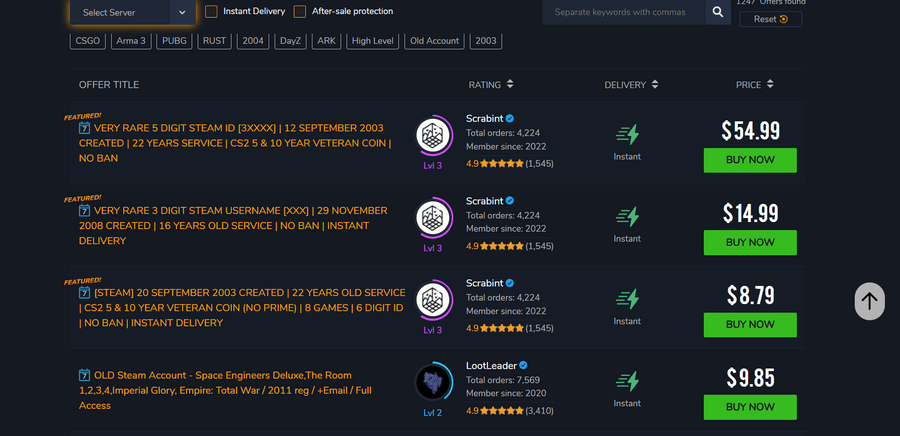Filter by the ARK tag
Image resolution: width=900 pixels, height=436 pixels.
(x=327, y=41)
